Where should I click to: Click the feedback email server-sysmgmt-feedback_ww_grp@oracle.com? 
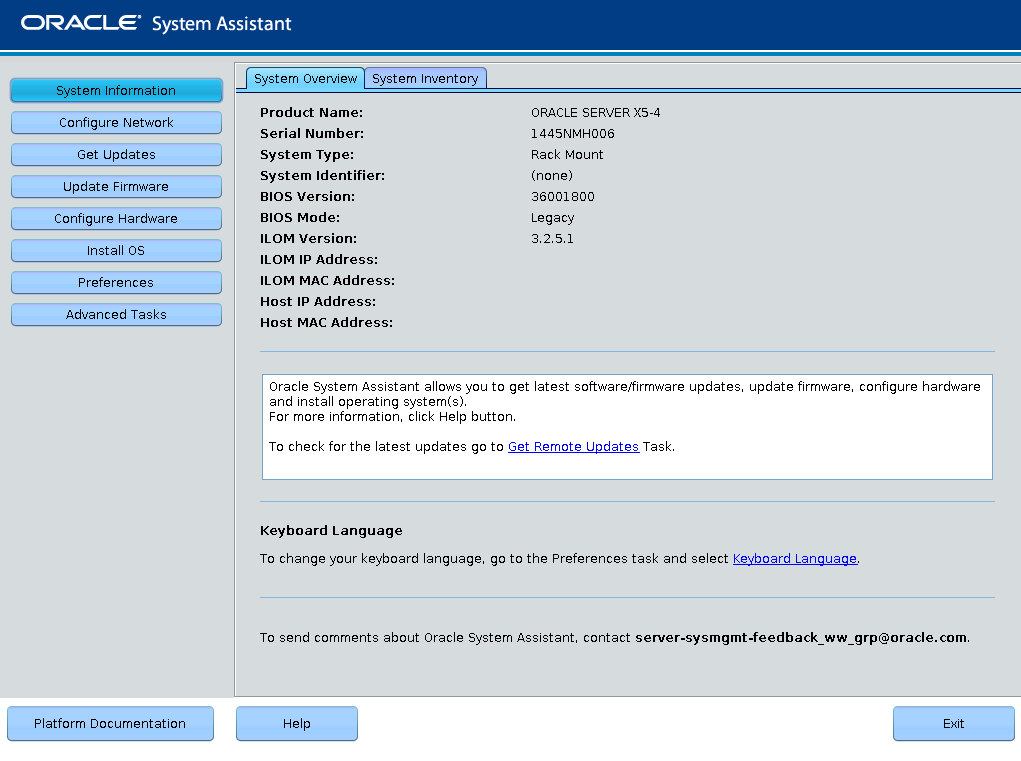tap(801, 637)
